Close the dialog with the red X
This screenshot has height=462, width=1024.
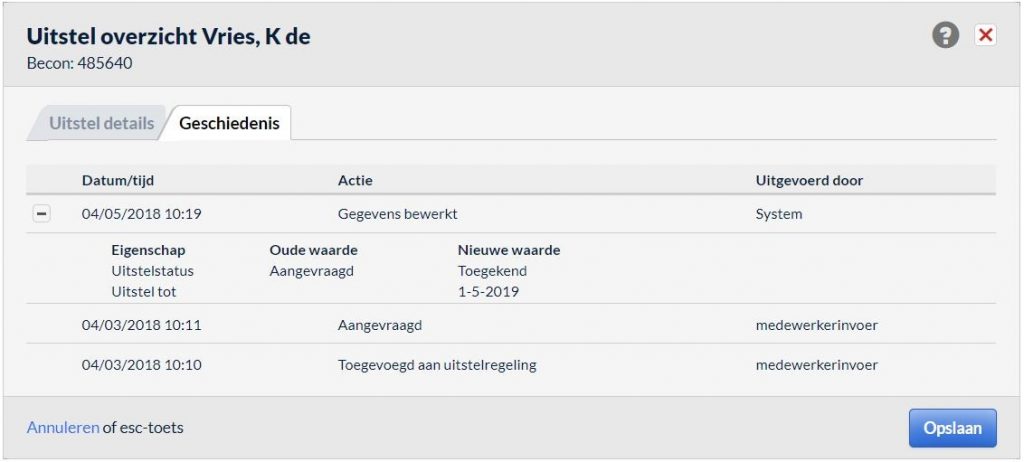click(985, 35)
